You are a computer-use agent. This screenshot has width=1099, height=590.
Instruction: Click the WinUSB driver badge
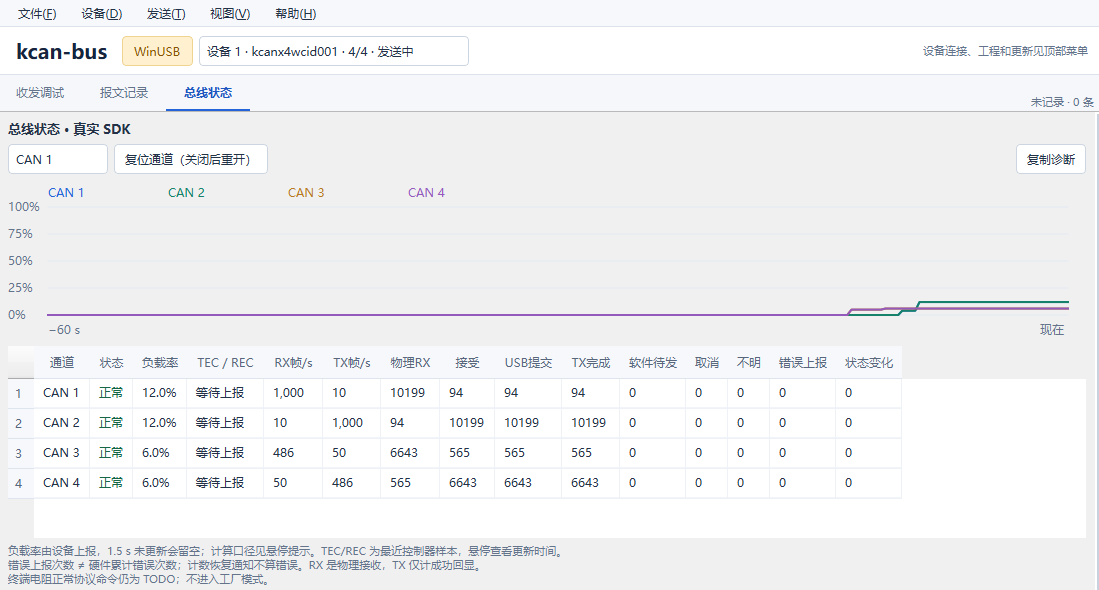click(x=157, y=51)
